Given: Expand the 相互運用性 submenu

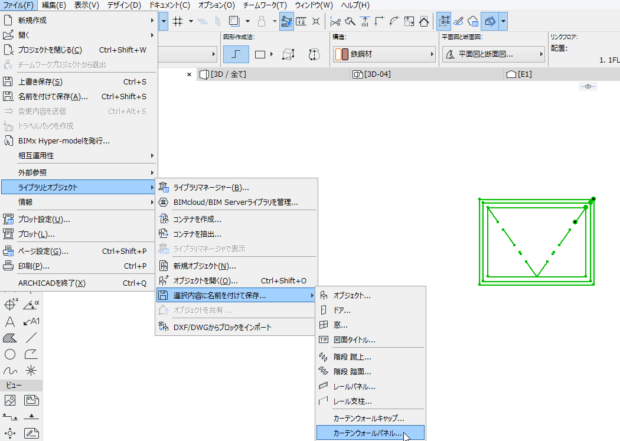Looking at the screenshot, I should [79, 155].
